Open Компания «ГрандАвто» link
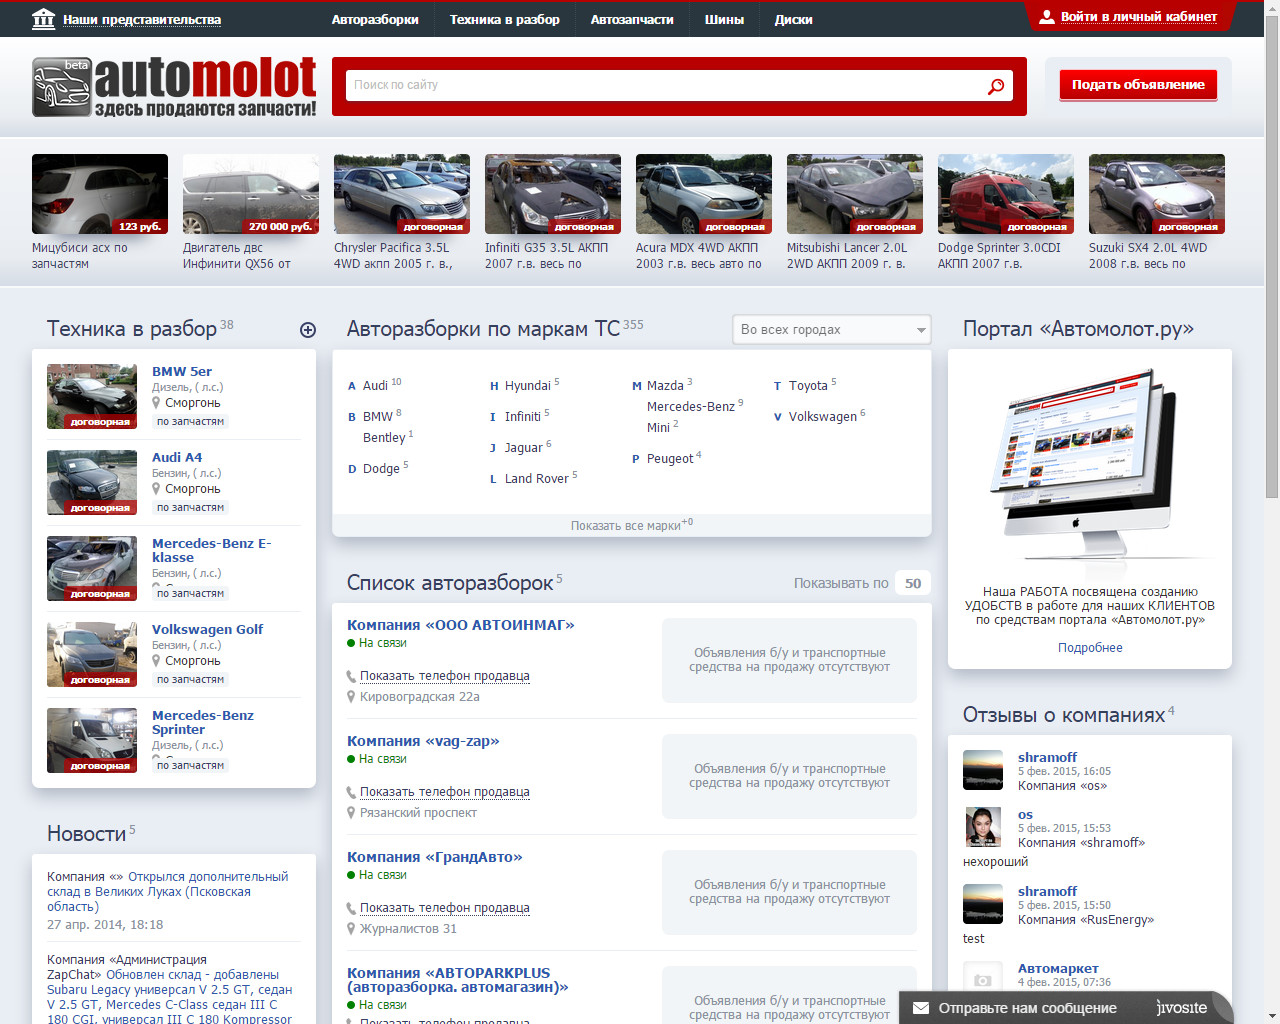Screen dimensions: 1280x1024 click(x=434, y=857)
